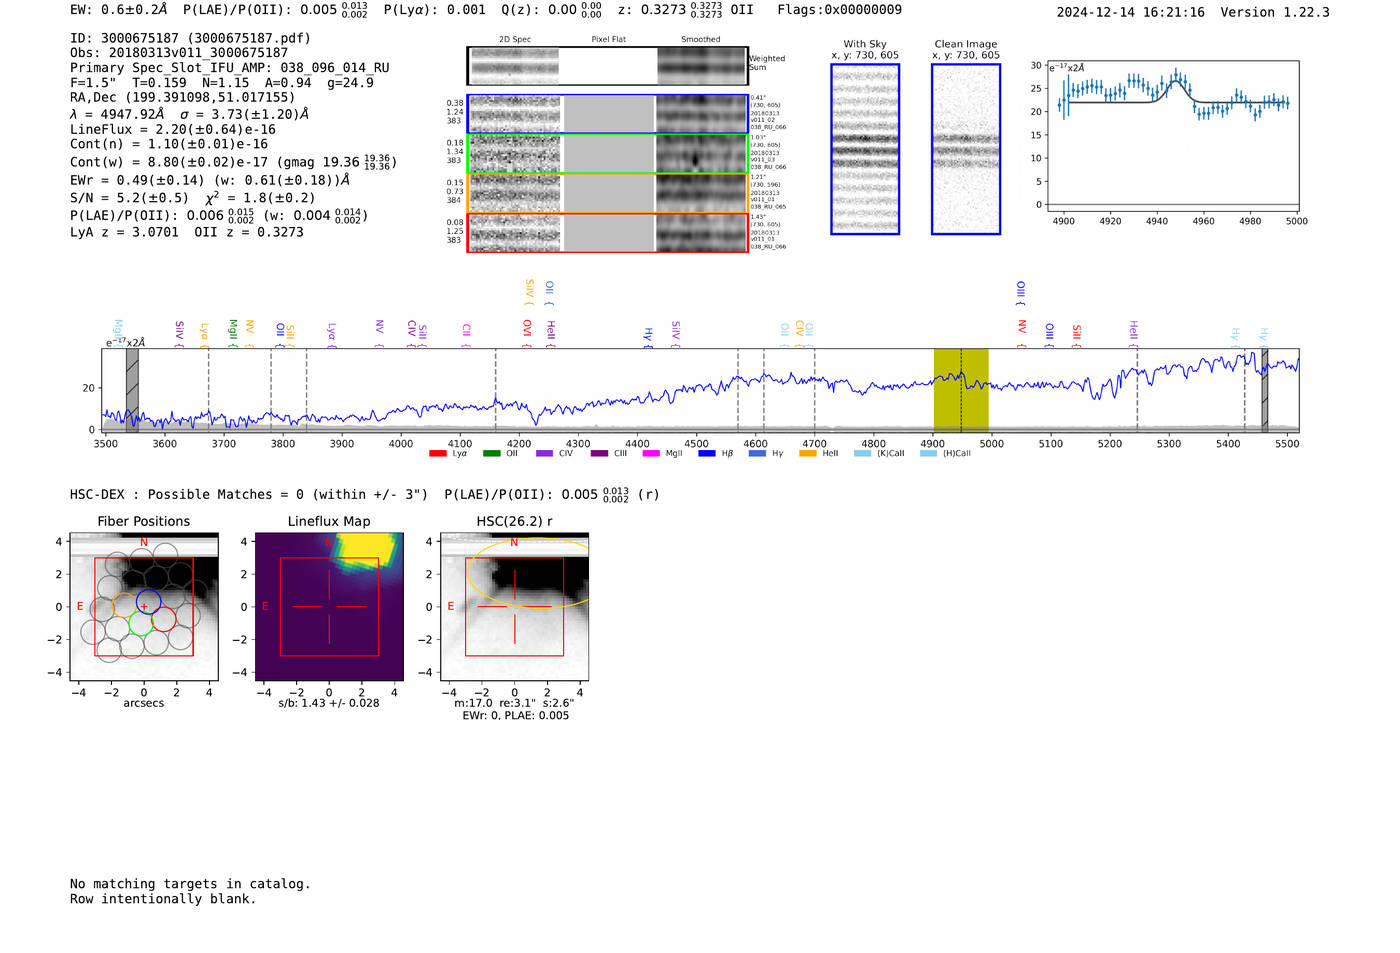The image size is (1400, 953).
Task: Click 'Primary Spec_Slot_IFU_AMP: 038_096_014_RU' line
Action: click(230, 68)
